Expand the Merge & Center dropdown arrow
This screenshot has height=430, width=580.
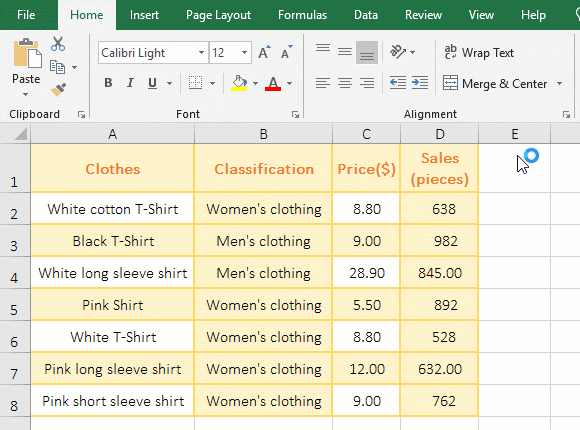559,84
